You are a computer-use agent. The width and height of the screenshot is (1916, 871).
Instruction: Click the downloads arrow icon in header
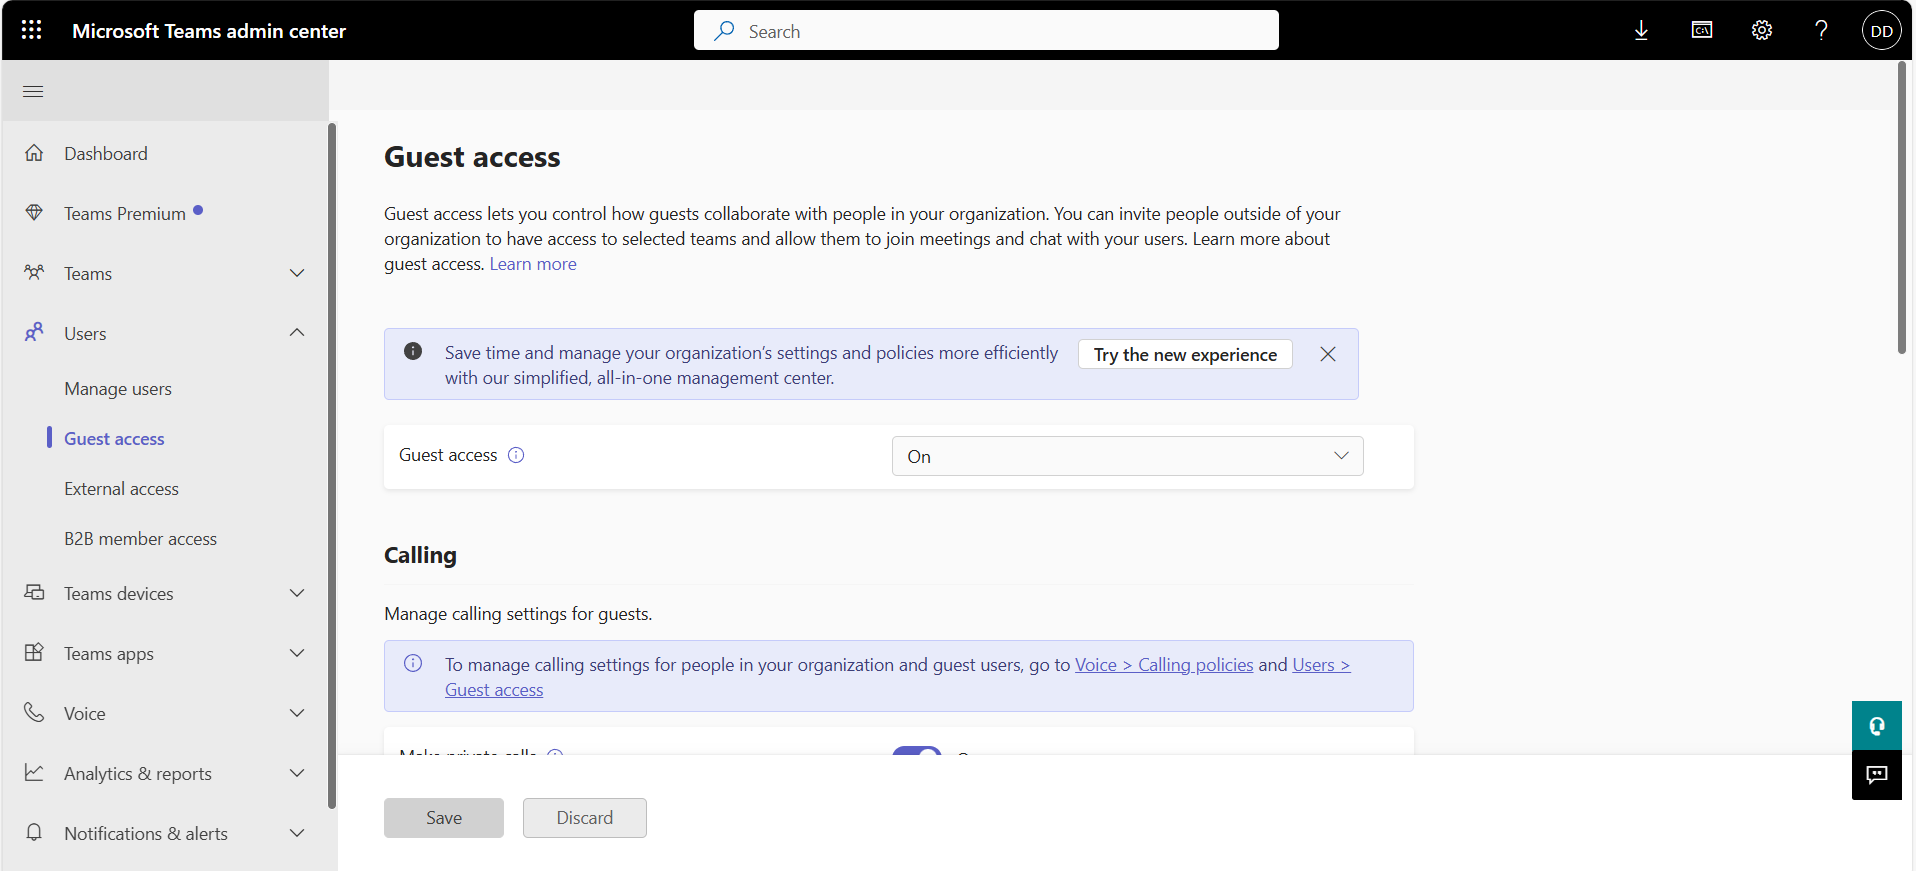tap(1641, 31)
